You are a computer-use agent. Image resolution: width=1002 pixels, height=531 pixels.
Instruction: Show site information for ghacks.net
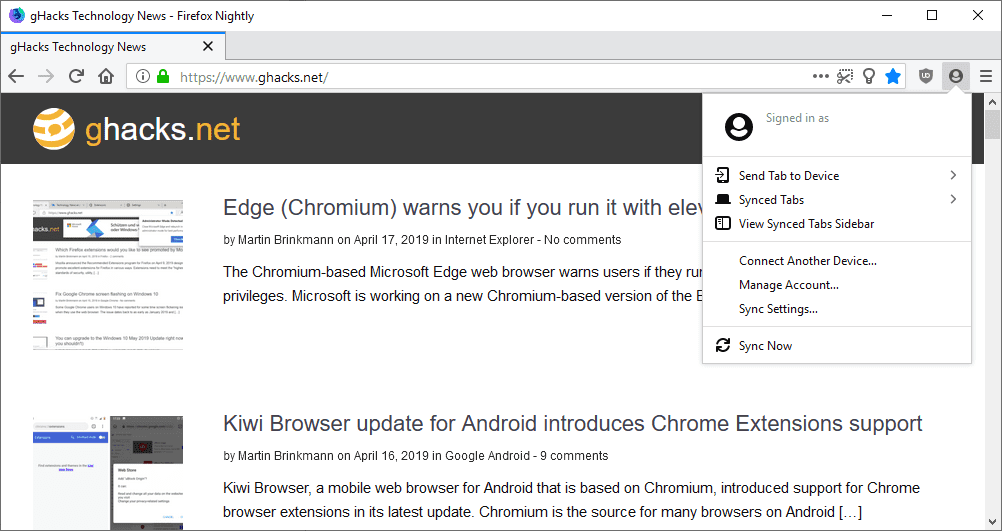[143, 76]
